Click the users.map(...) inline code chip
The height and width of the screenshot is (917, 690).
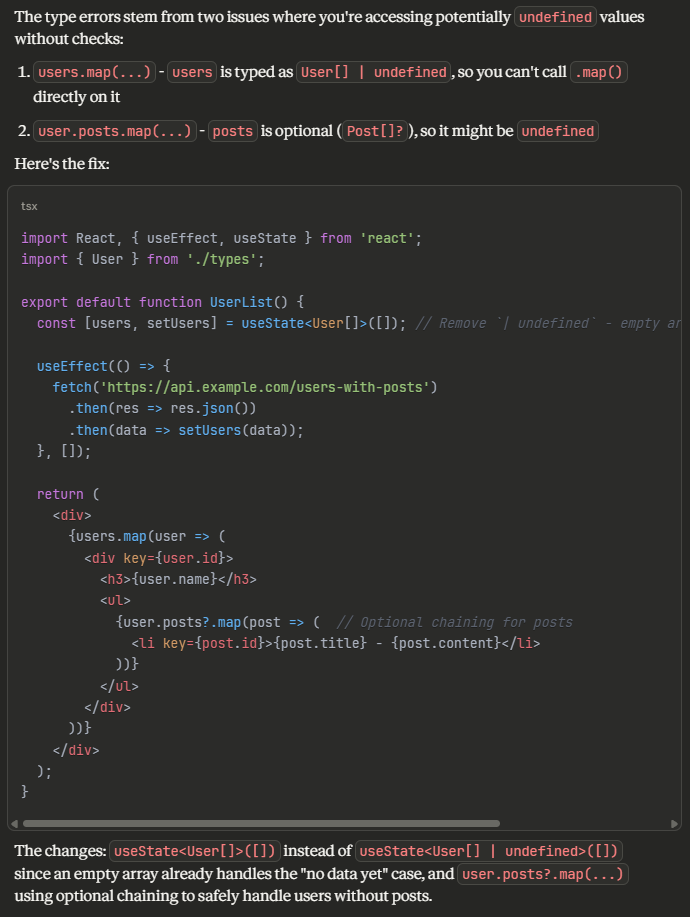point(94,72)
